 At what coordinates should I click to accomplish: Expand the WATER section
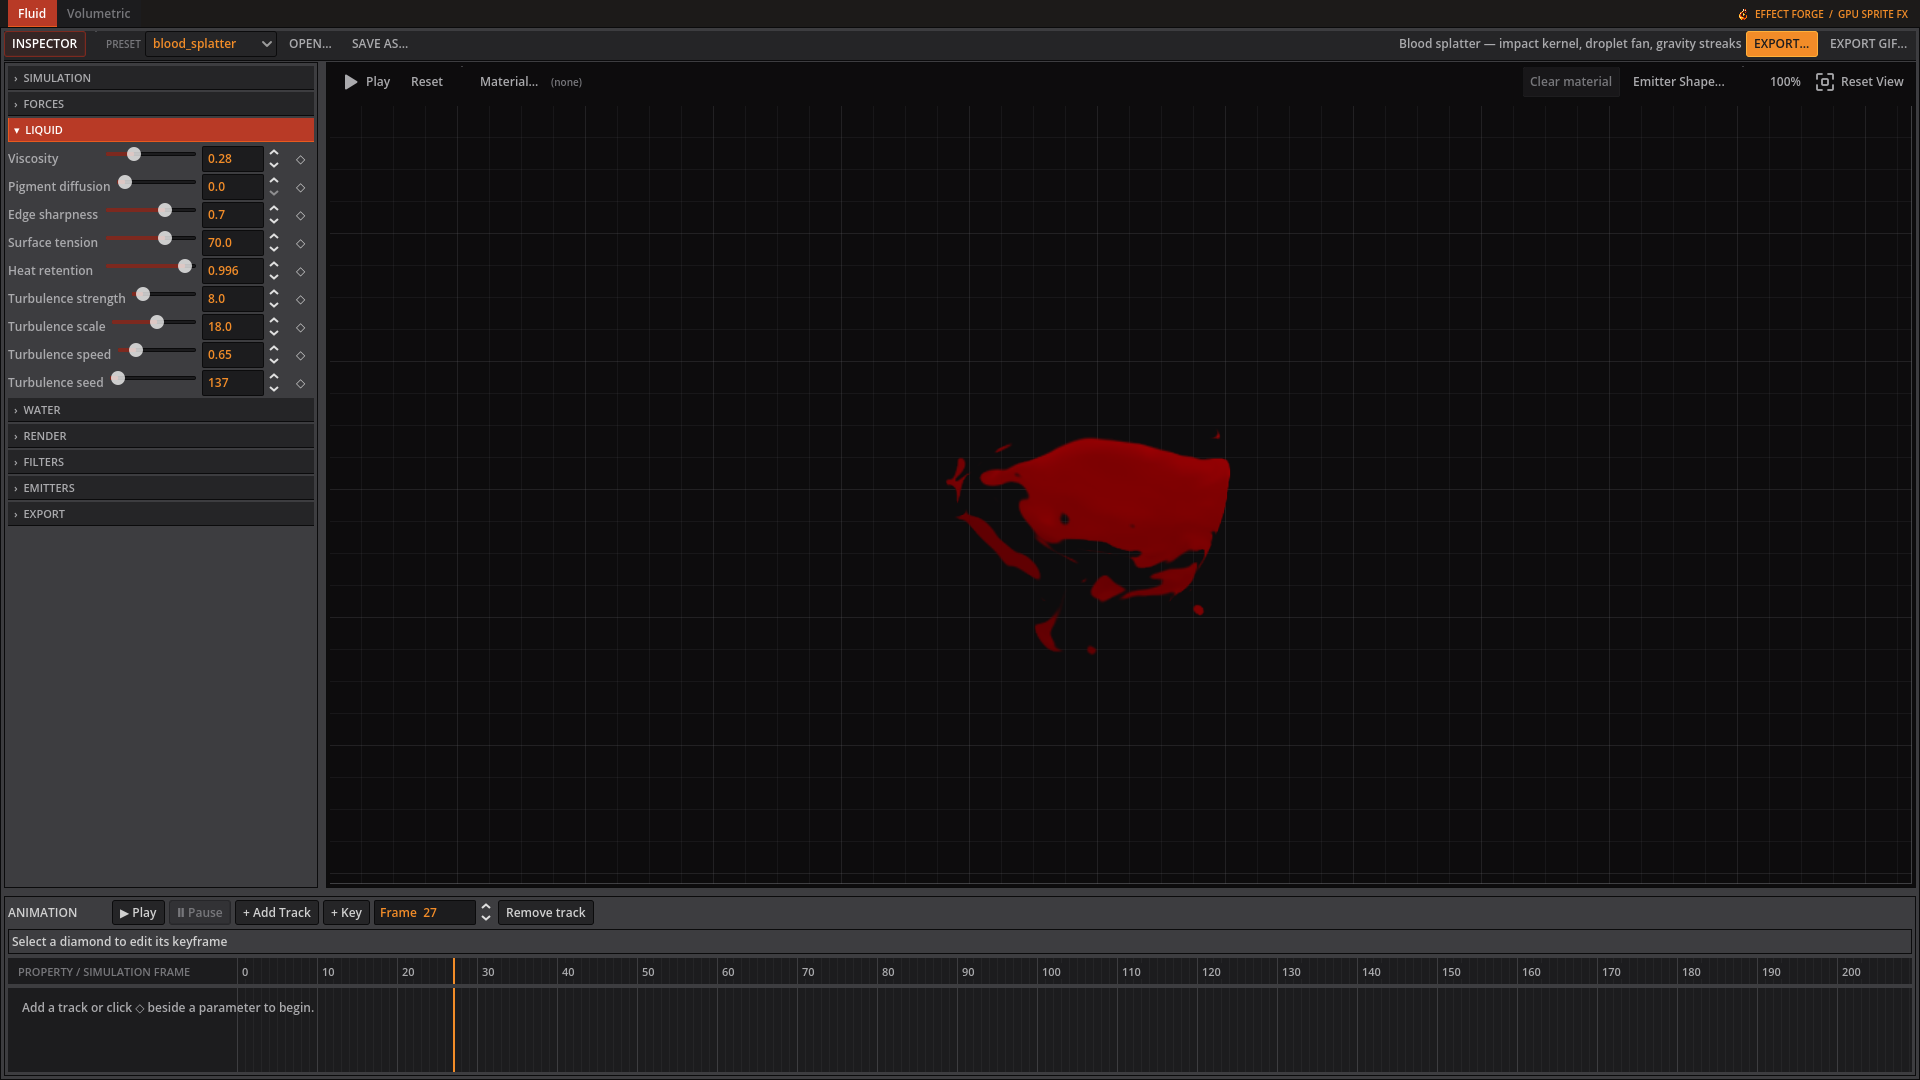[x=161, y=410]
